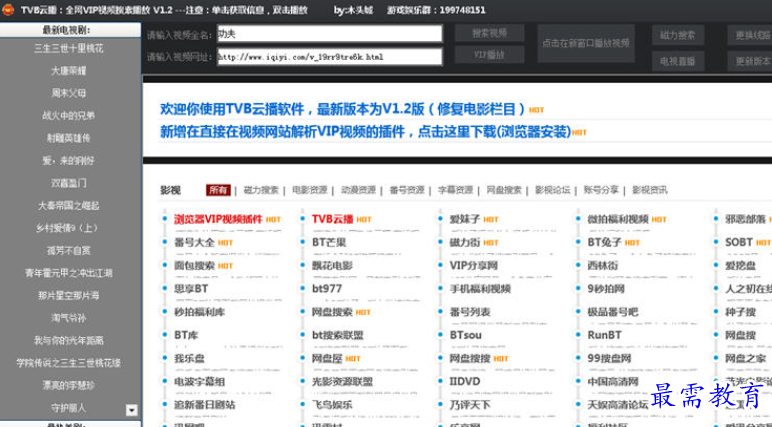
Task: Open the 网盘搜索 category tab
Action: pos(504,190)
